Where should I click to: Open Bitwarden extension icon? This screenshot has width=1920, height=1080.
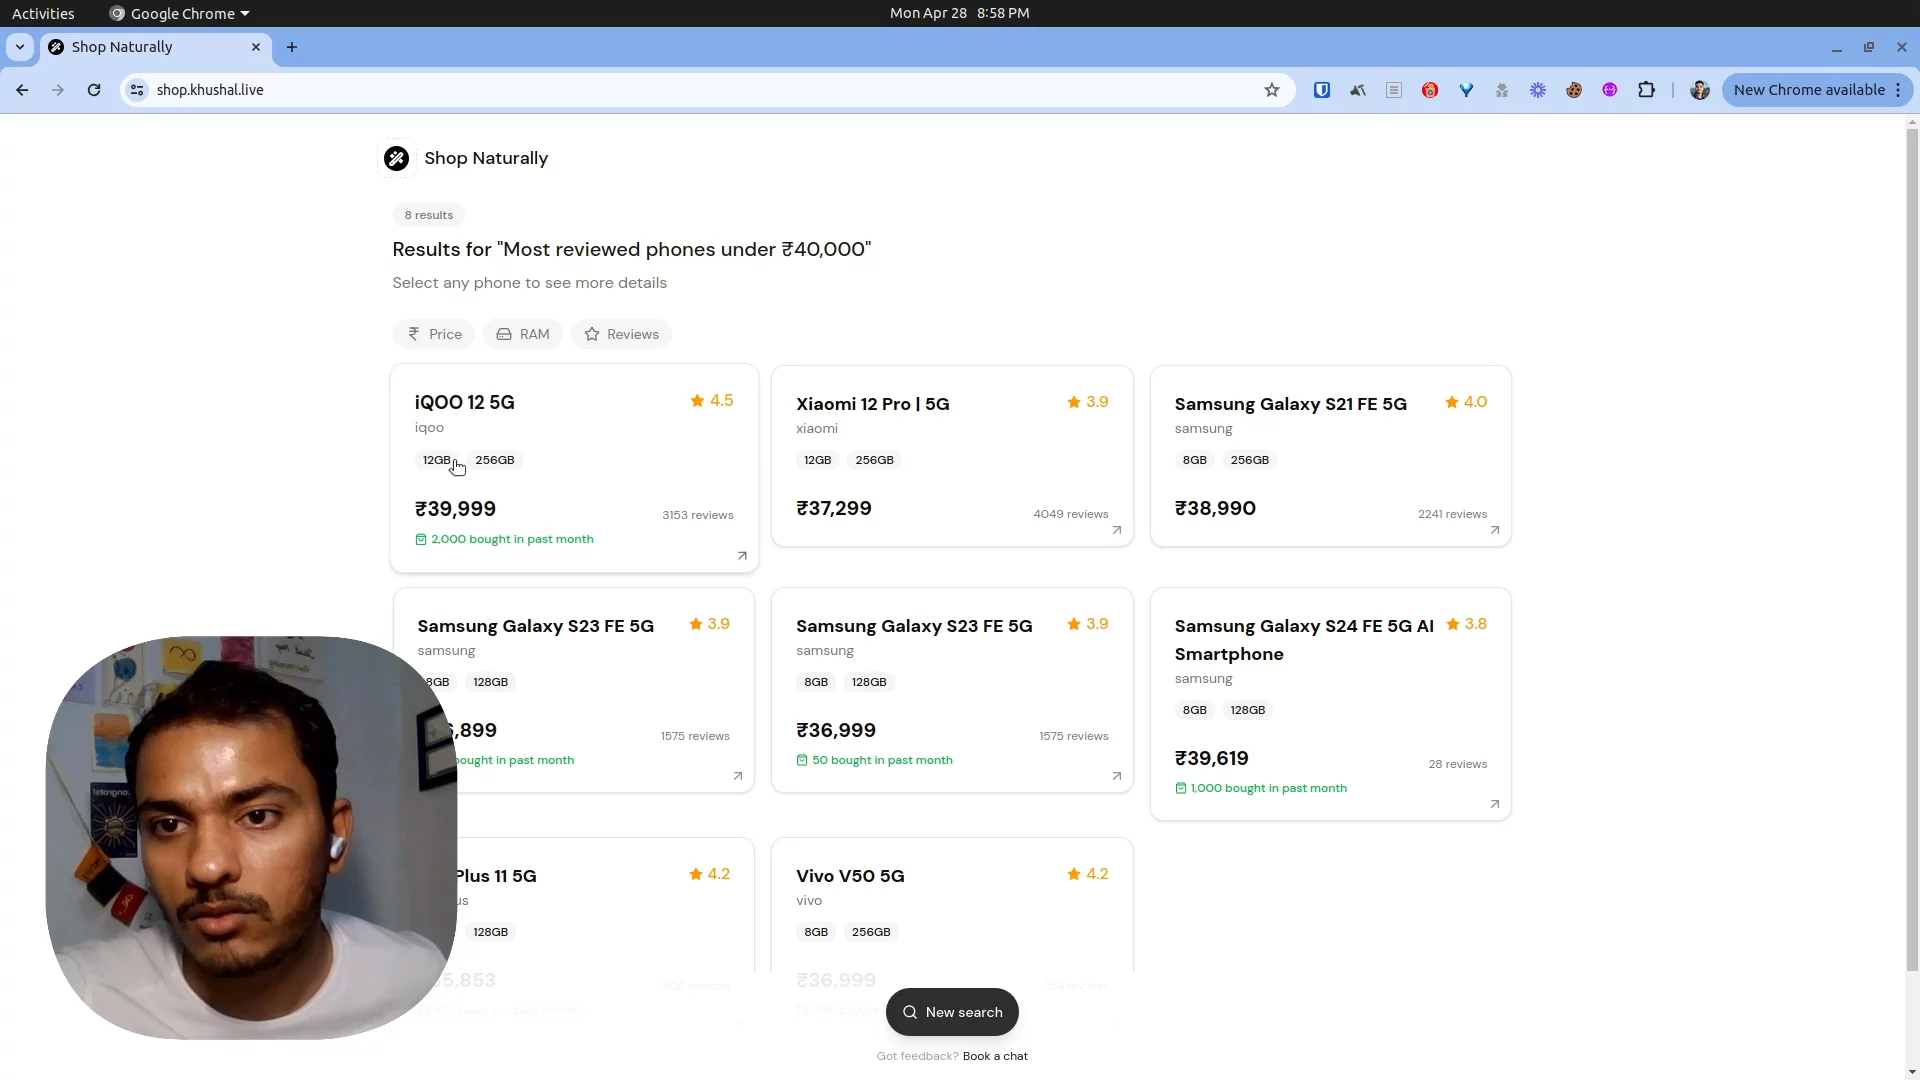(1322, 90)
